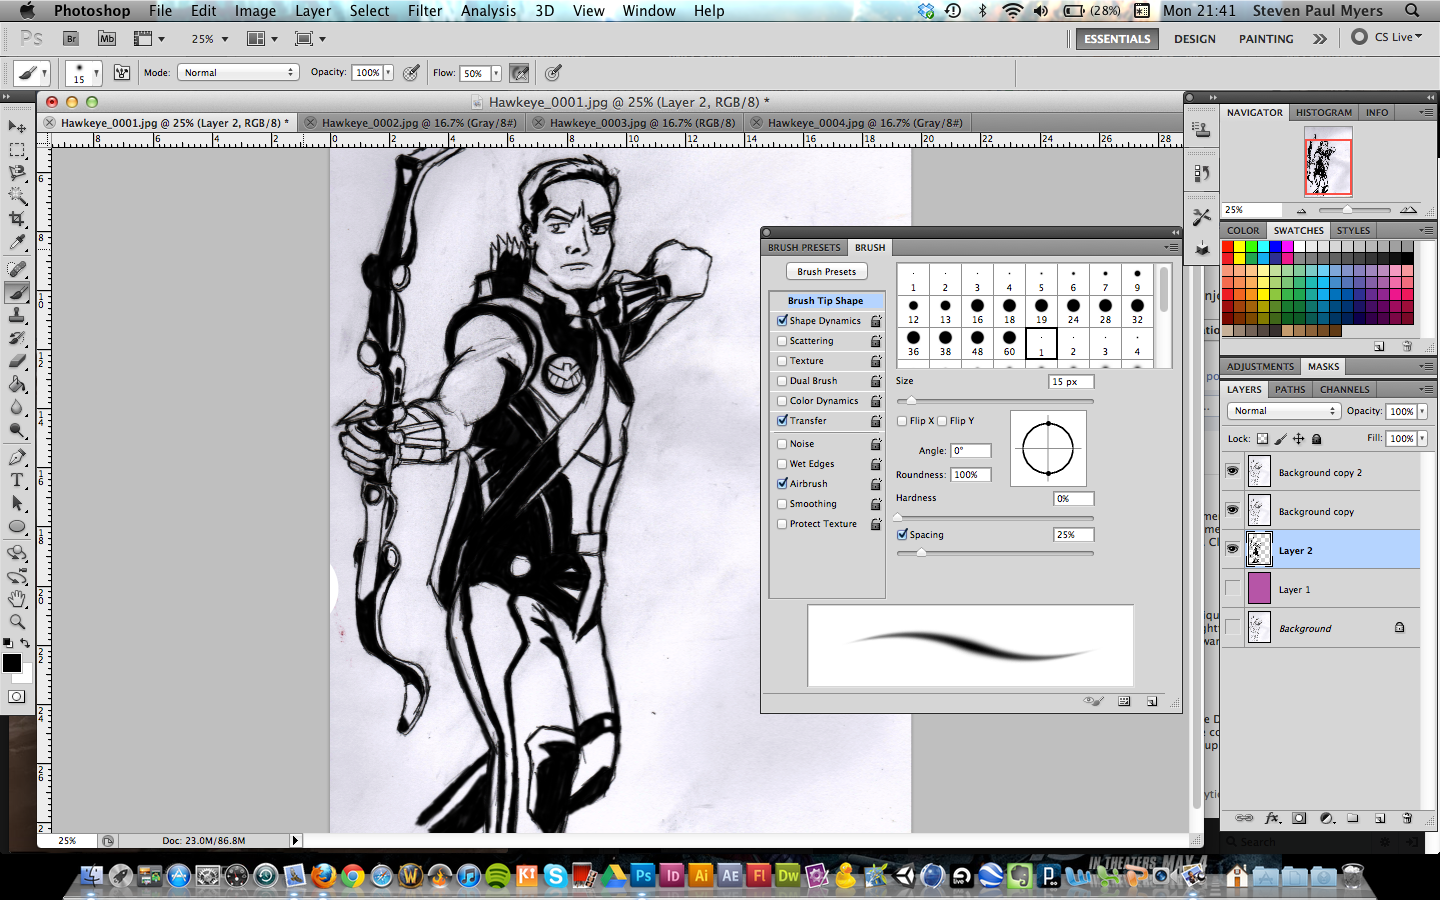
Task: Toggle the Brush panel from options bar
Action: pos(122,73)
